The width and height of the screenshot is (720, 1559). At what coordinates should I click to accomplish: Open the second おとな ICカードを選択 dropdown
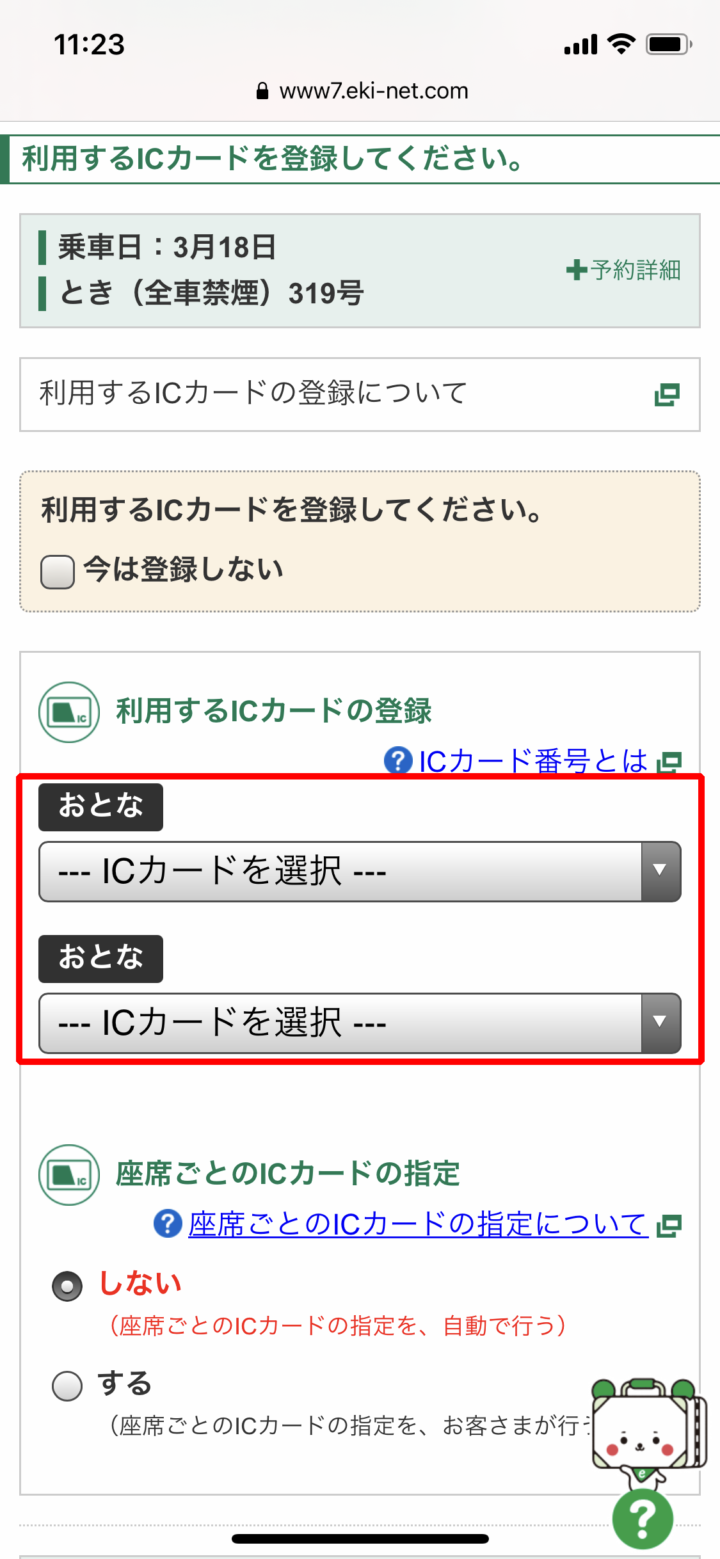coord(360,1023)
